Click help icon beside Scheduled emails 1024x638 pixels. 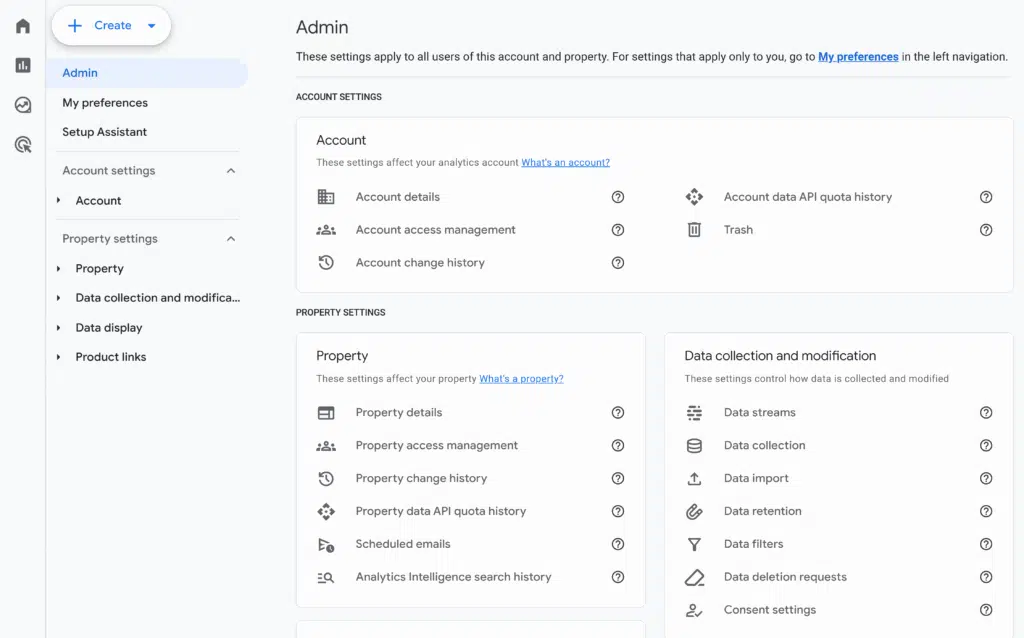point(618,544)
